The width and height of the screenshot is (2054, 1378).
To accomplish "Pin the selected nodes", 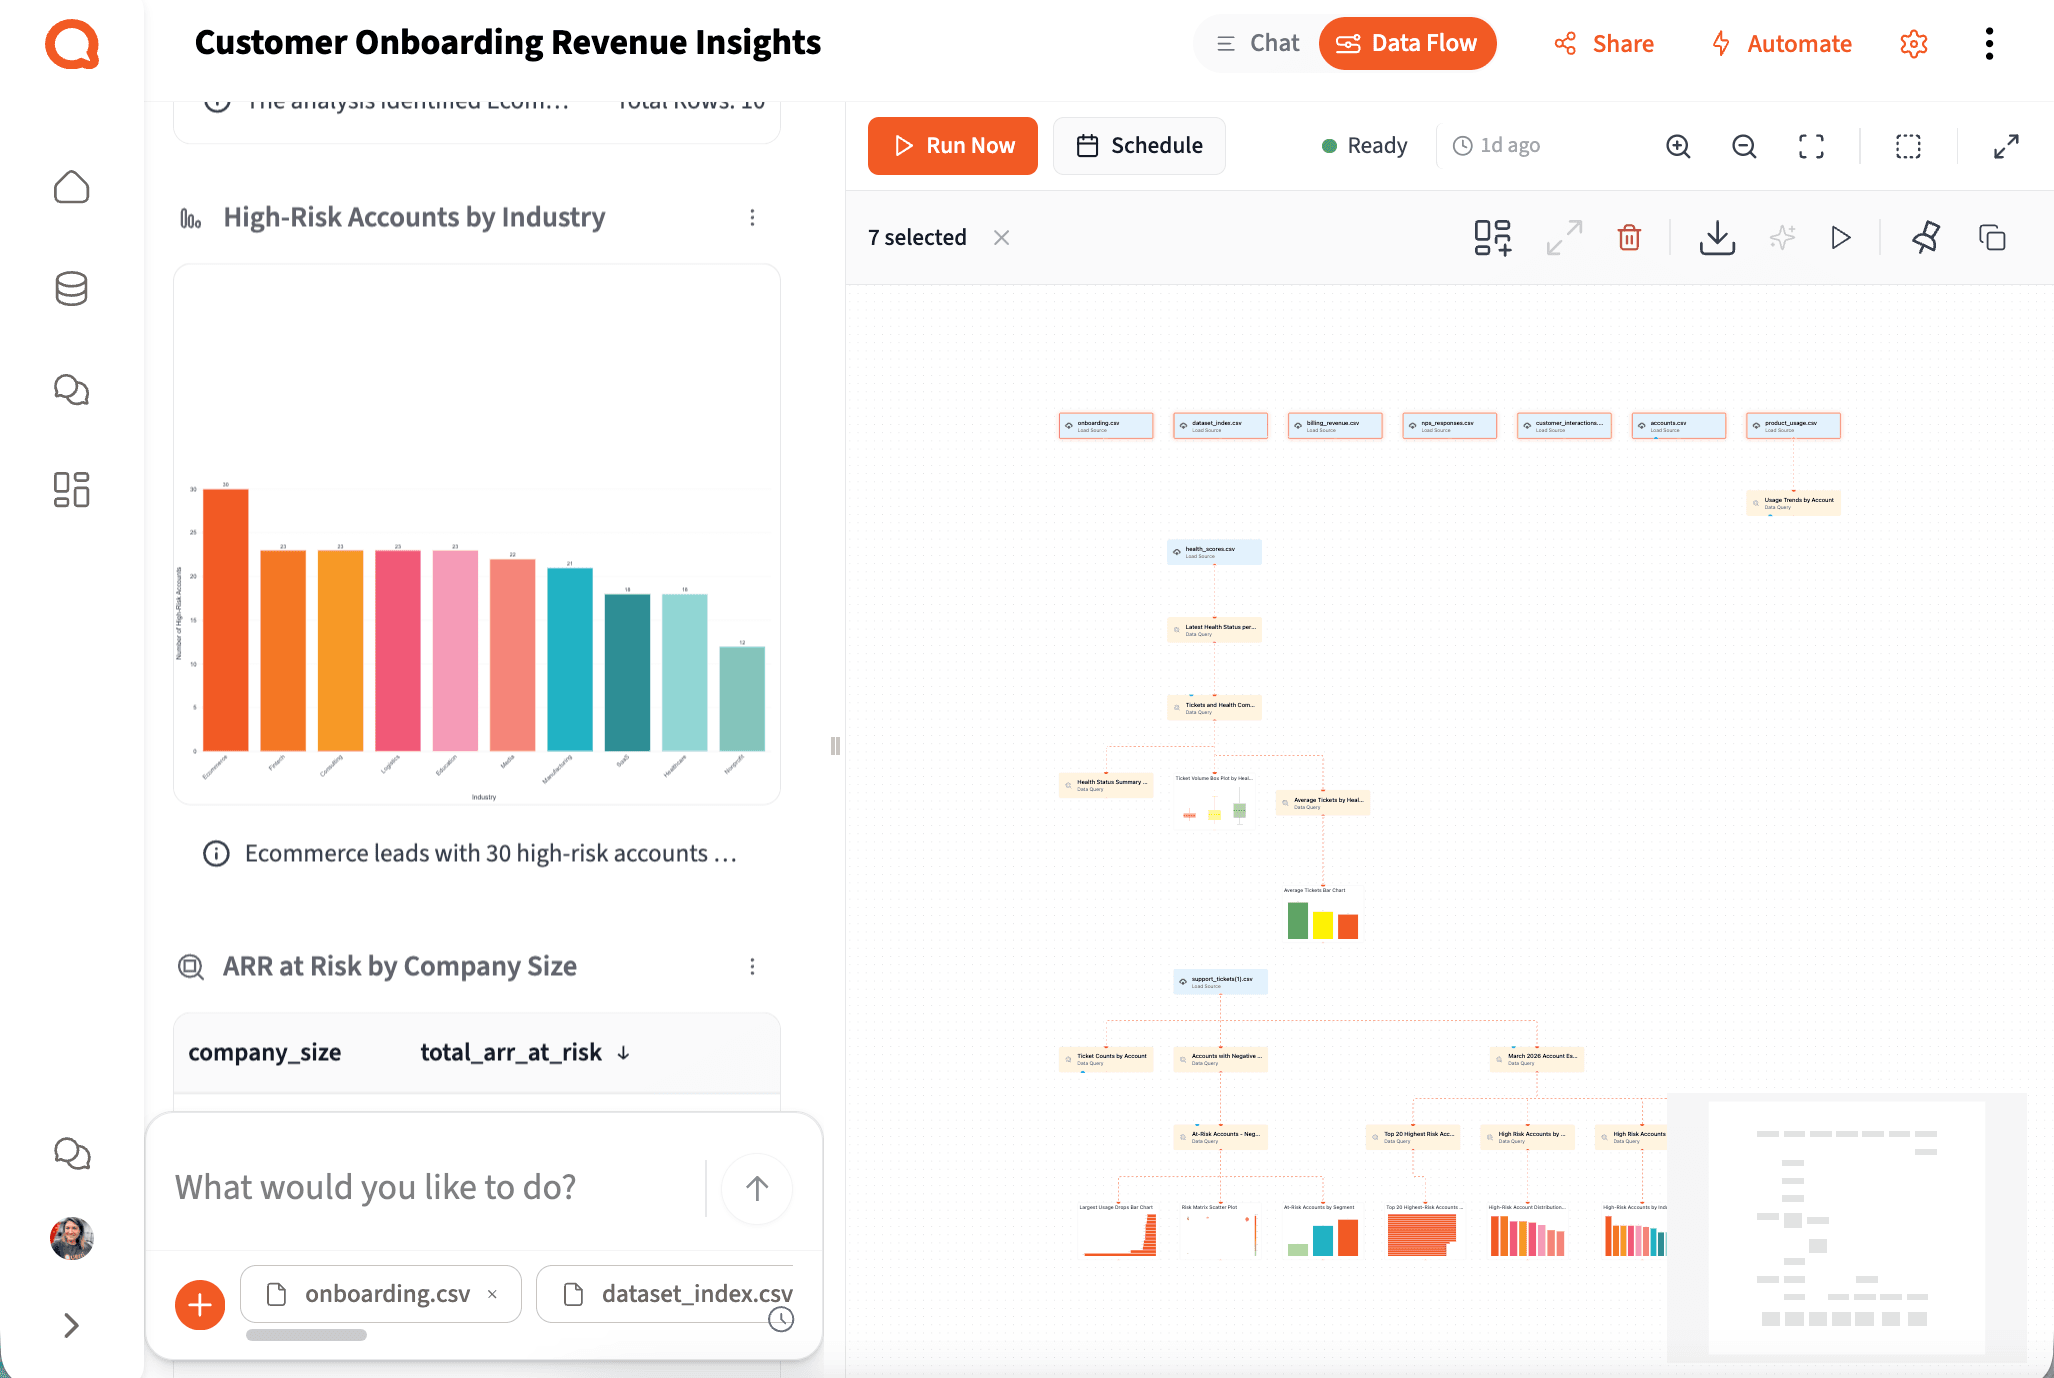I will [x=1925, y=238].
